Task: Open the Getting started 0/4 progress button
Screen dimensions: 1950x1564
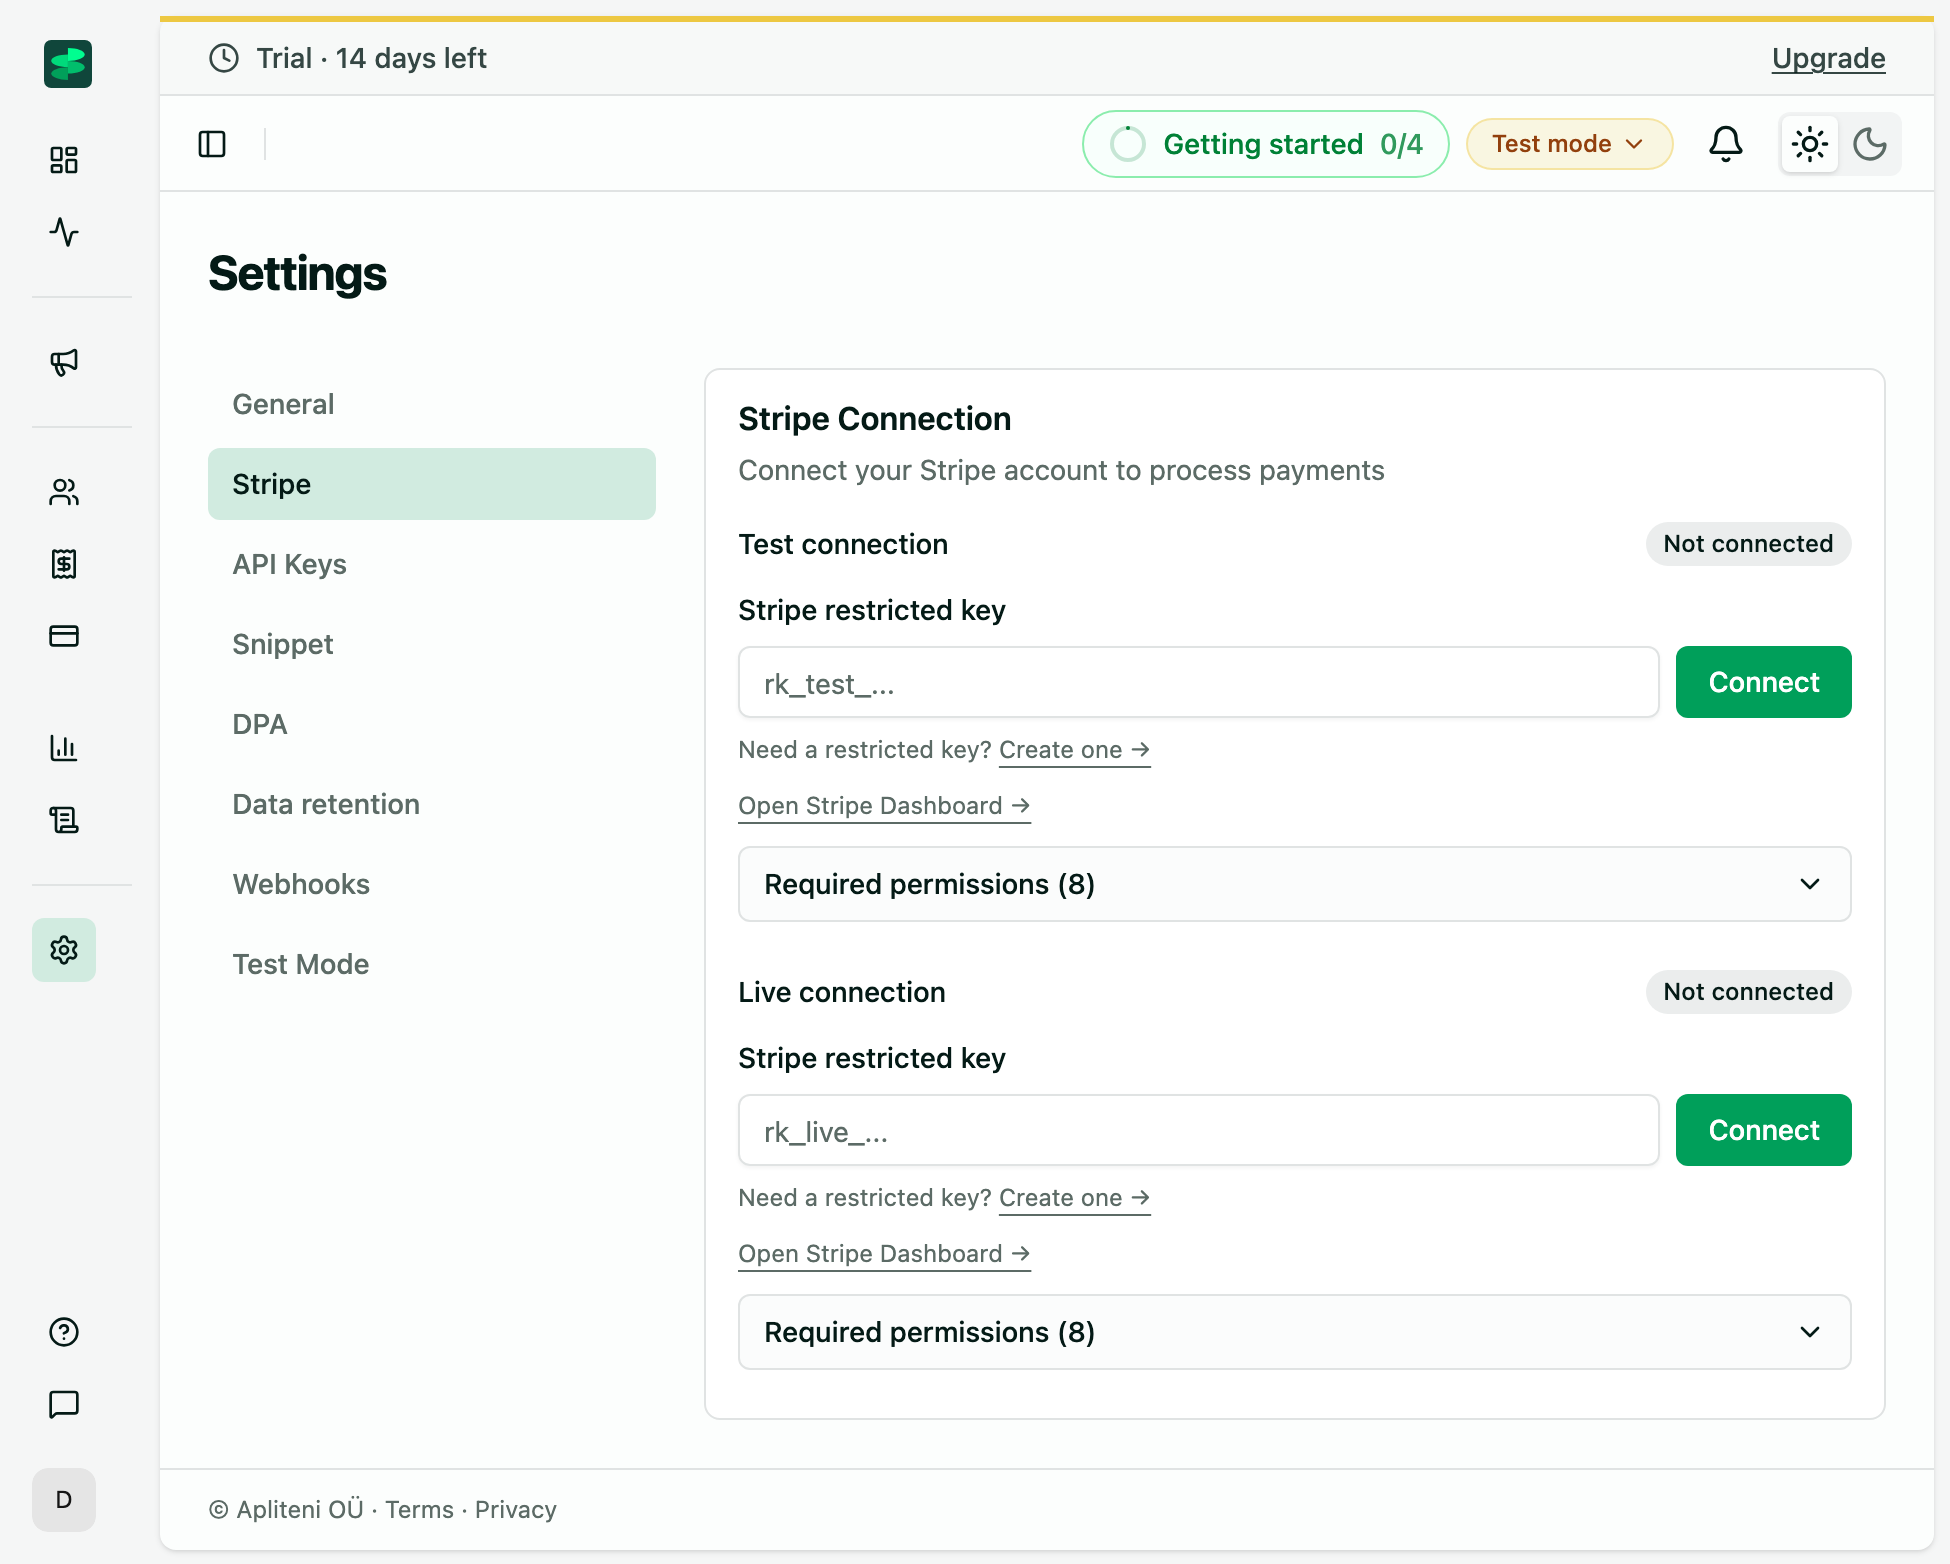Action: 1265,144
